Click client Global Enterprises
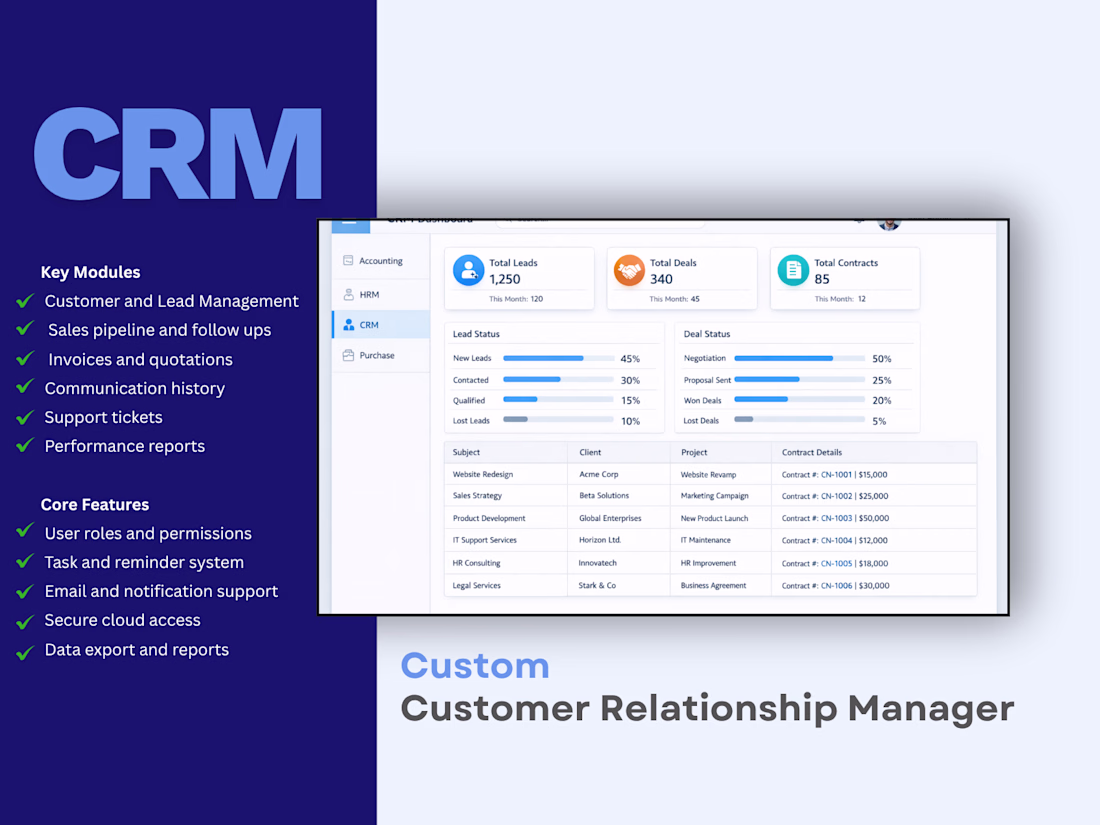 tap(610, 518)
